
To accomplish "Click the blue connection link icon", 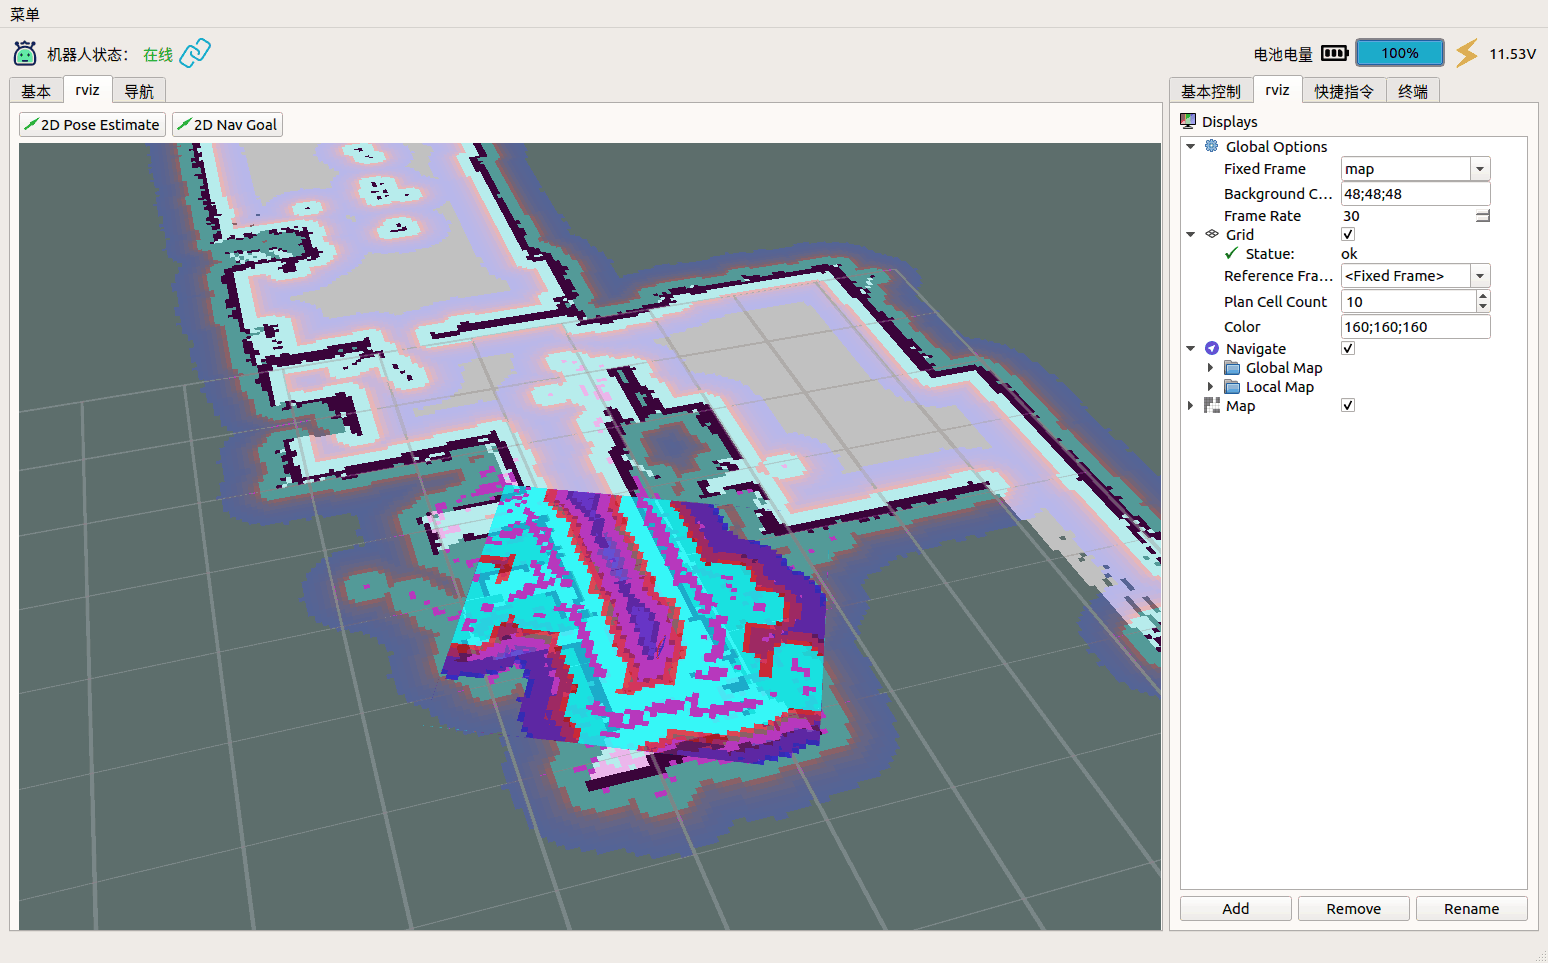I will pos(195,52).
